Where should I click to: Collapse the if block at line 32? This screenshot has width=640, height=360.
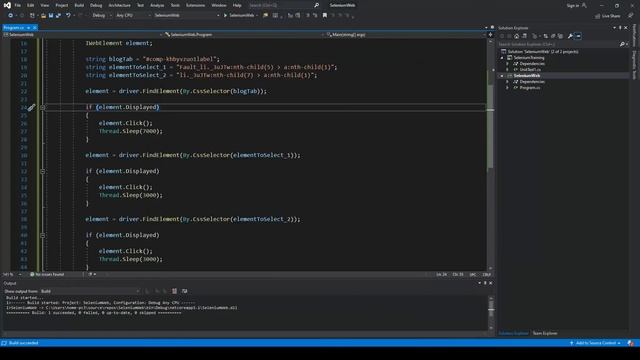pos(42,171)
